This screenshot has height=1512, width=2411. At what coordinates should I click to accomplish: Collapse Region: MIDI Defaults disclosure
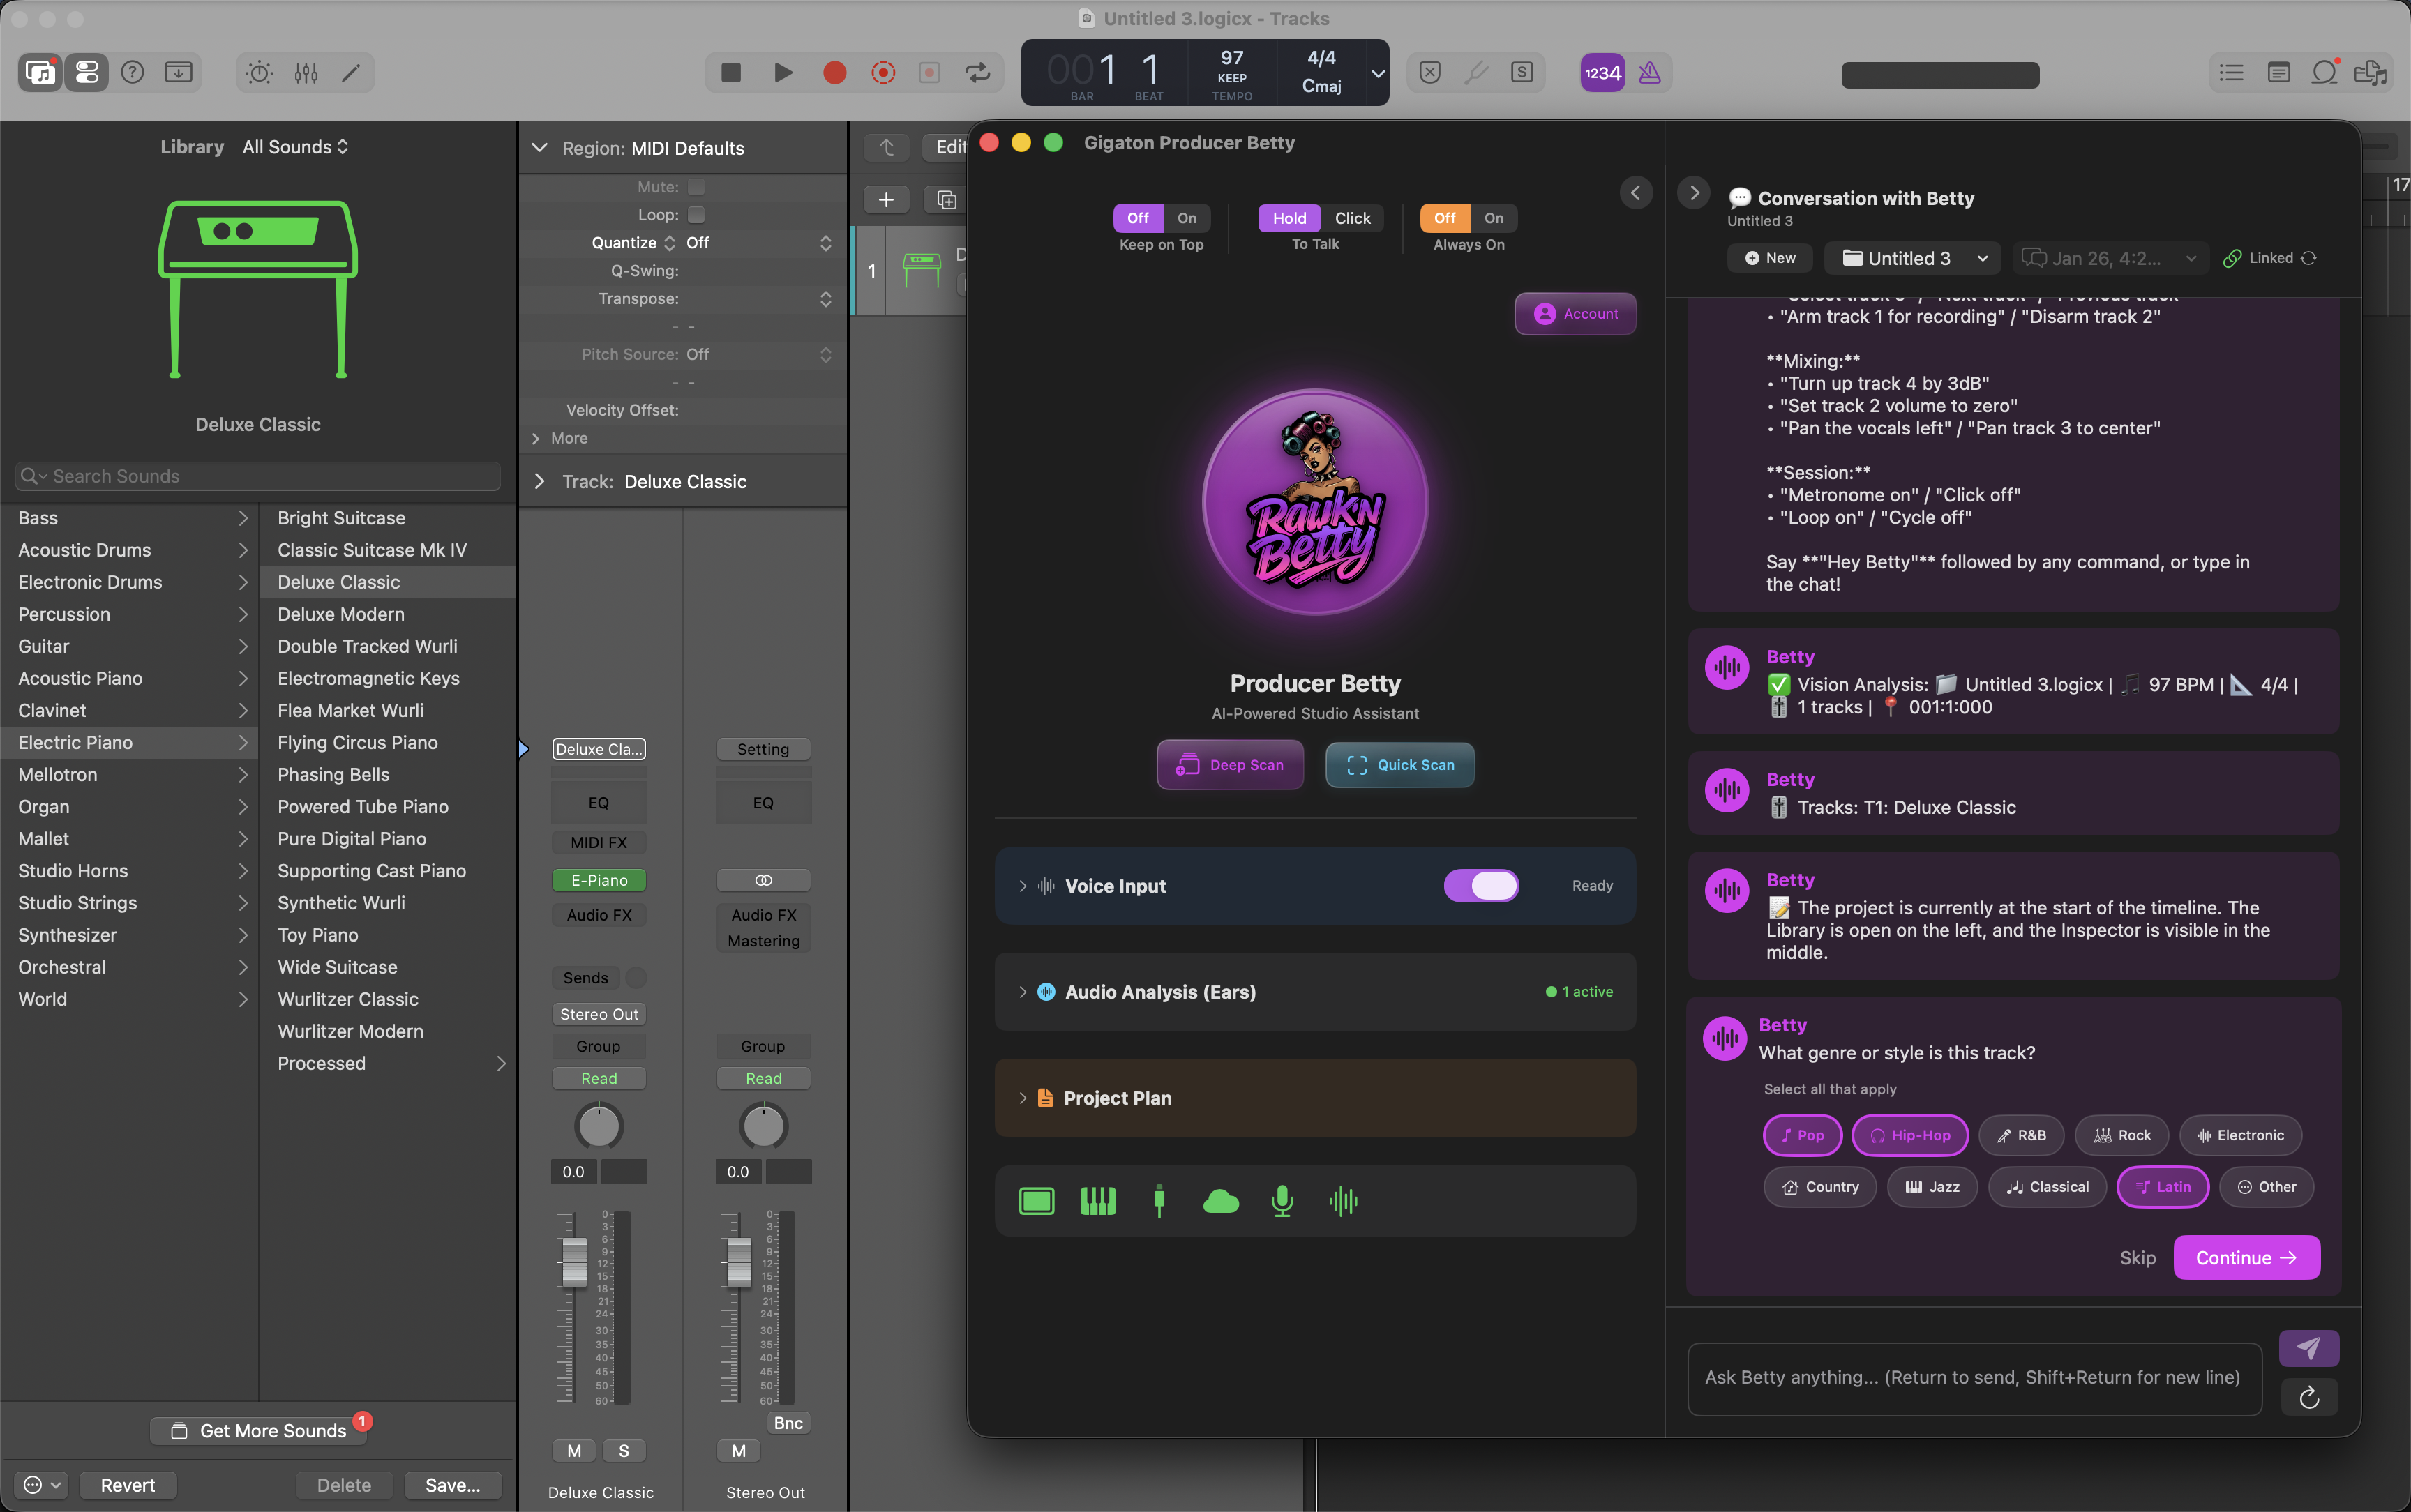(540, 148)
